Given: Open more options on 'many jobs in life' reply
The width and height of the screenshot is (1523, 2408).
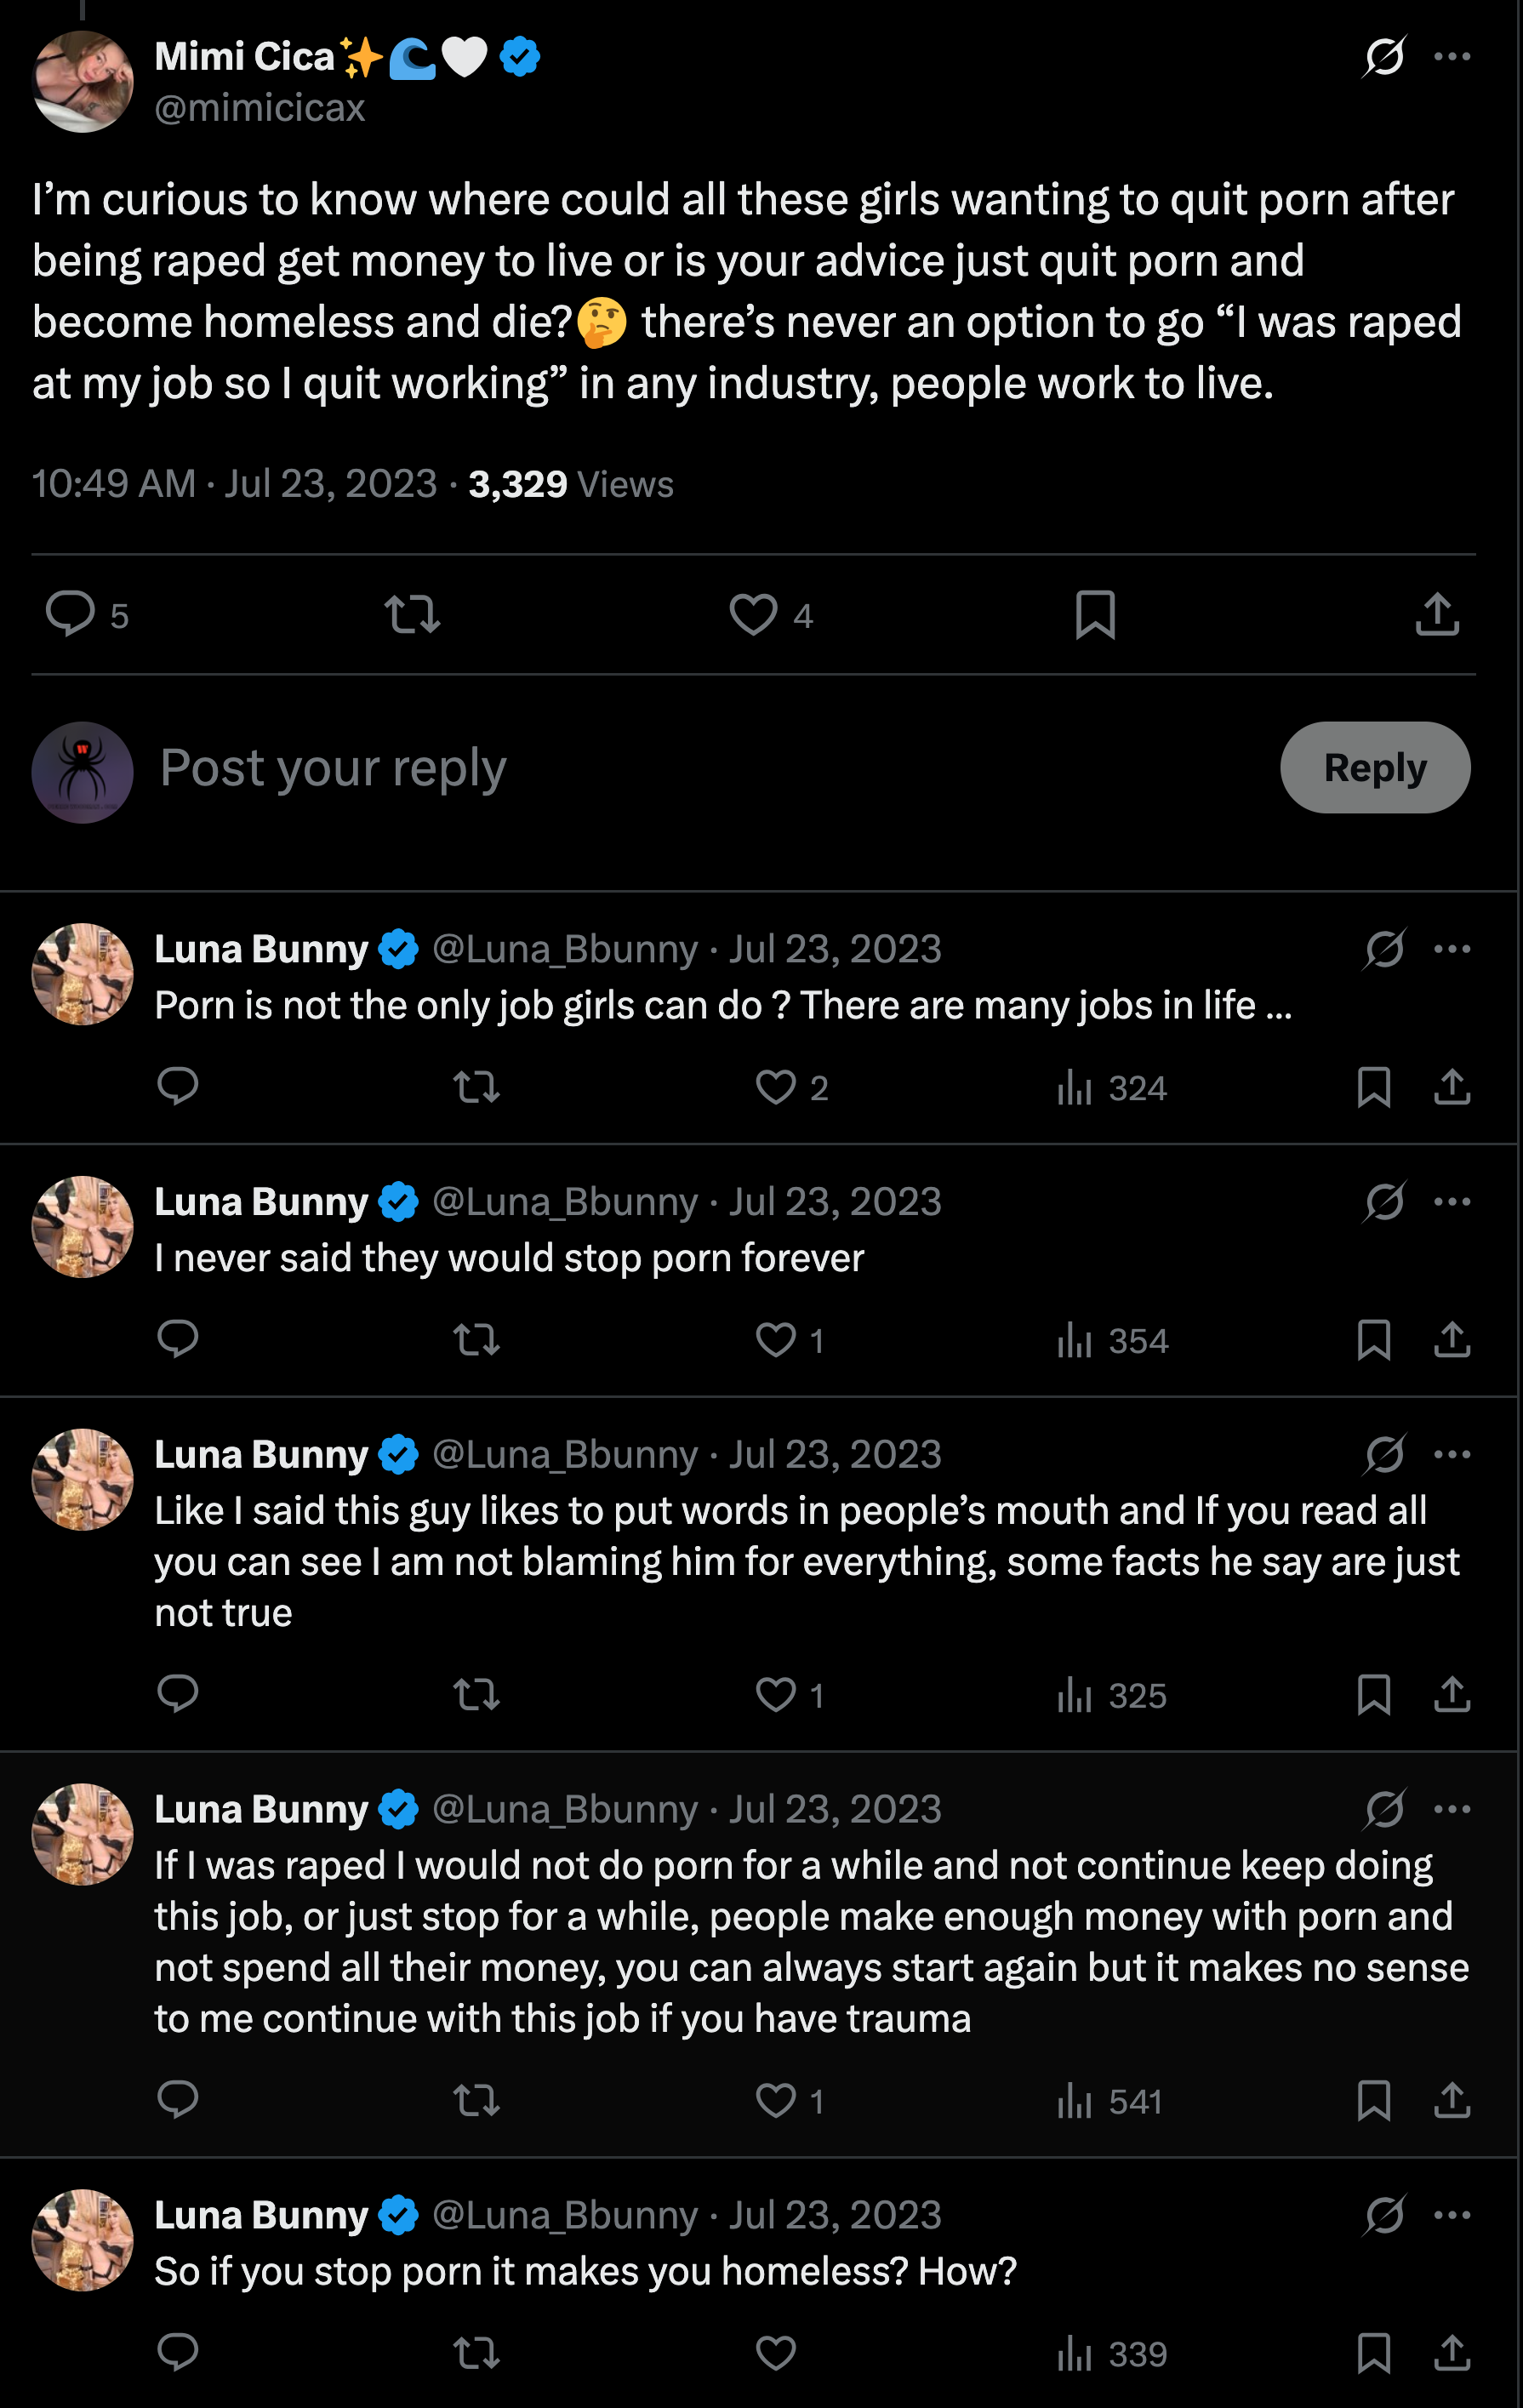Looking at the screenshot, I should pyautogui.click(x=1452, y=949).
